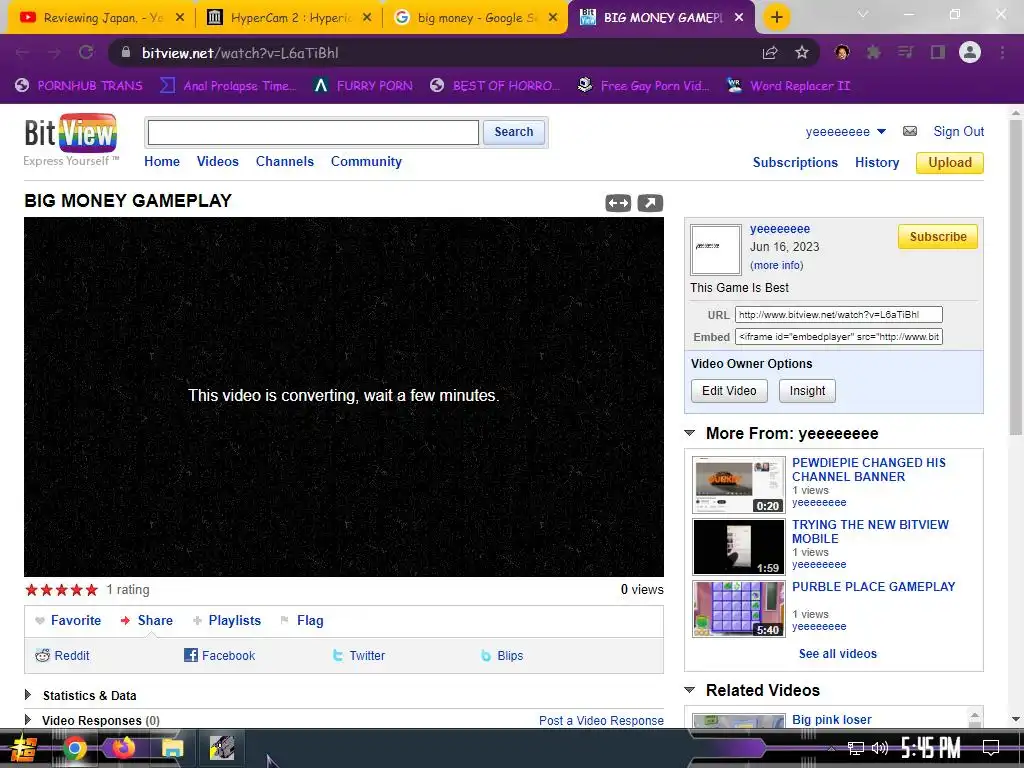
Task: Expand the (more info) description
Action: coord(776,265)
